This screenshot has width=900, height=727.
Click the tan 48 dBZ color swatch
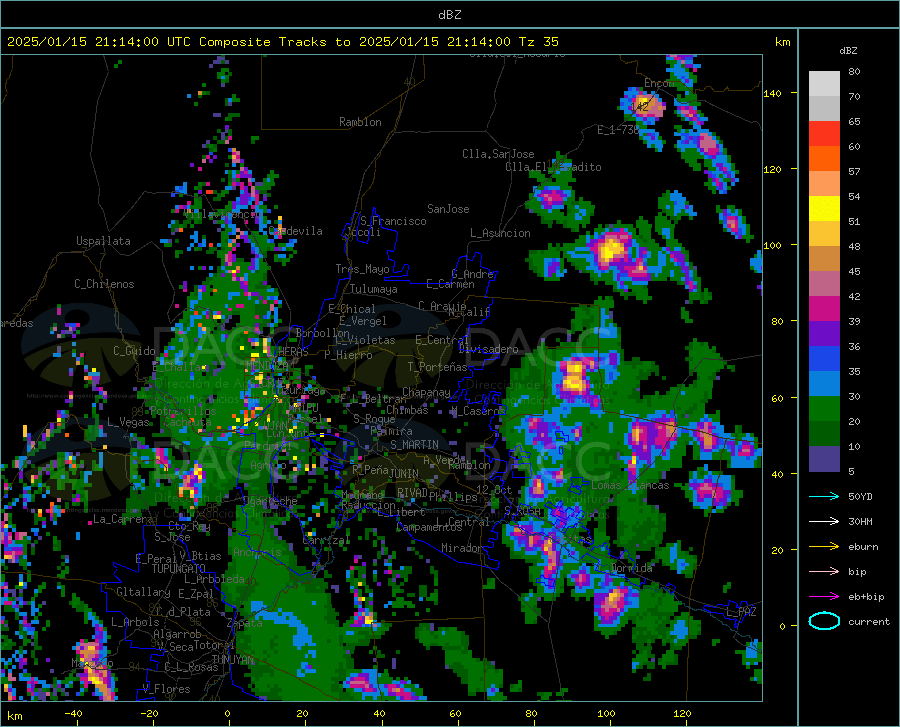point(824,259)
